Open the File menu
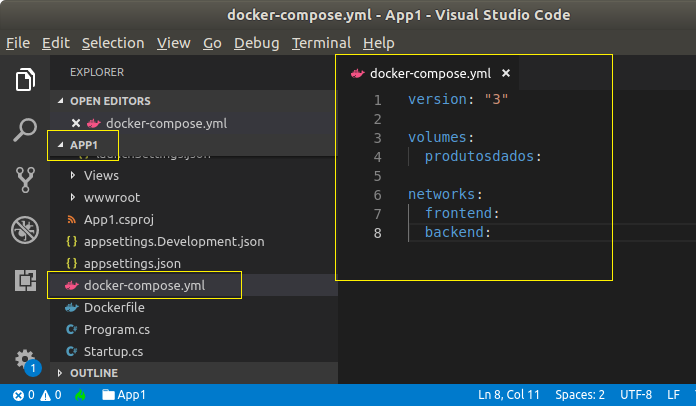Viewport: 696px width, 406px height. 18,43
